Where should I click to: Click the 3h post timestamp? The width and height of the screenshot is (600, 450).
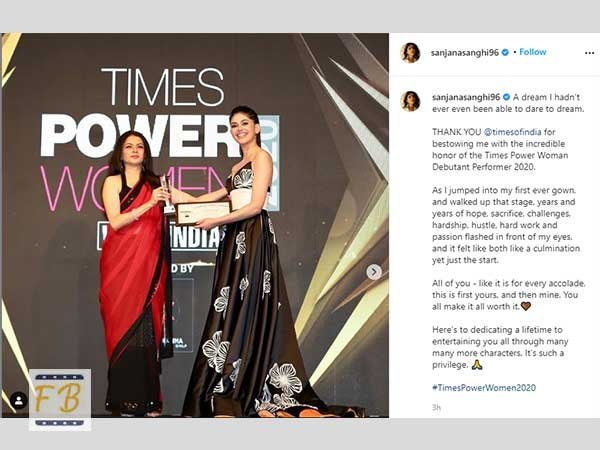pos(436,408)
